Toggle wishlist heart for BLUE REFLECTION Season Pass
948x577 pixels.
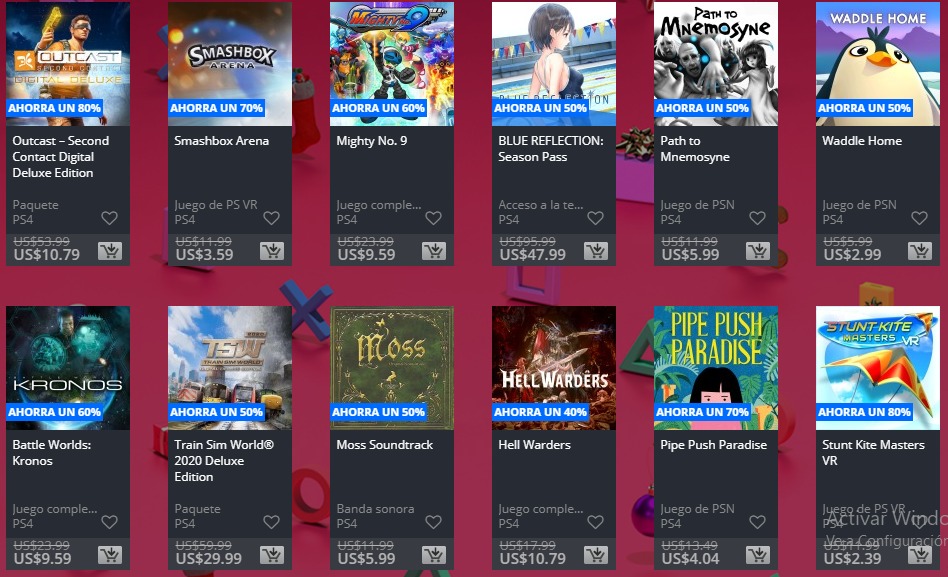(x=596, y=218)
